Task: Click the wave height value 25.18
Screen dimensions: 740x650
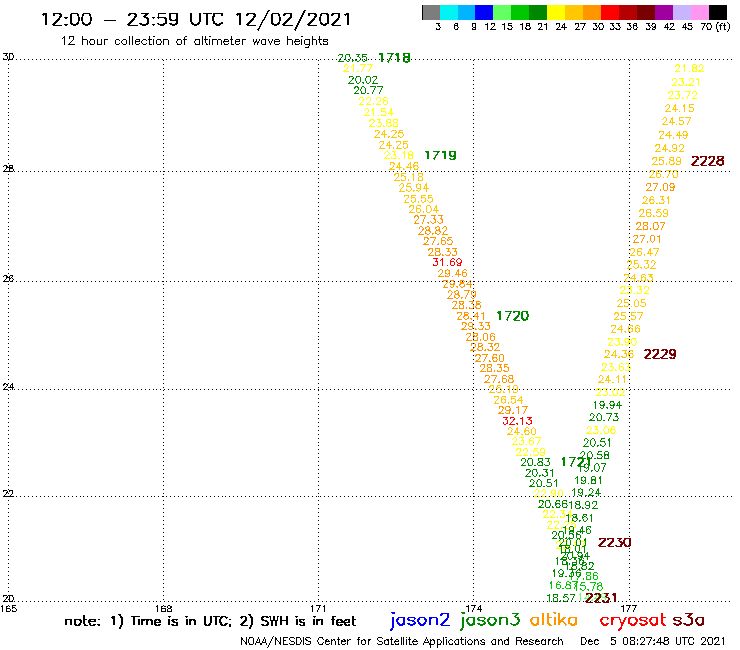Action: click(408, 177)
